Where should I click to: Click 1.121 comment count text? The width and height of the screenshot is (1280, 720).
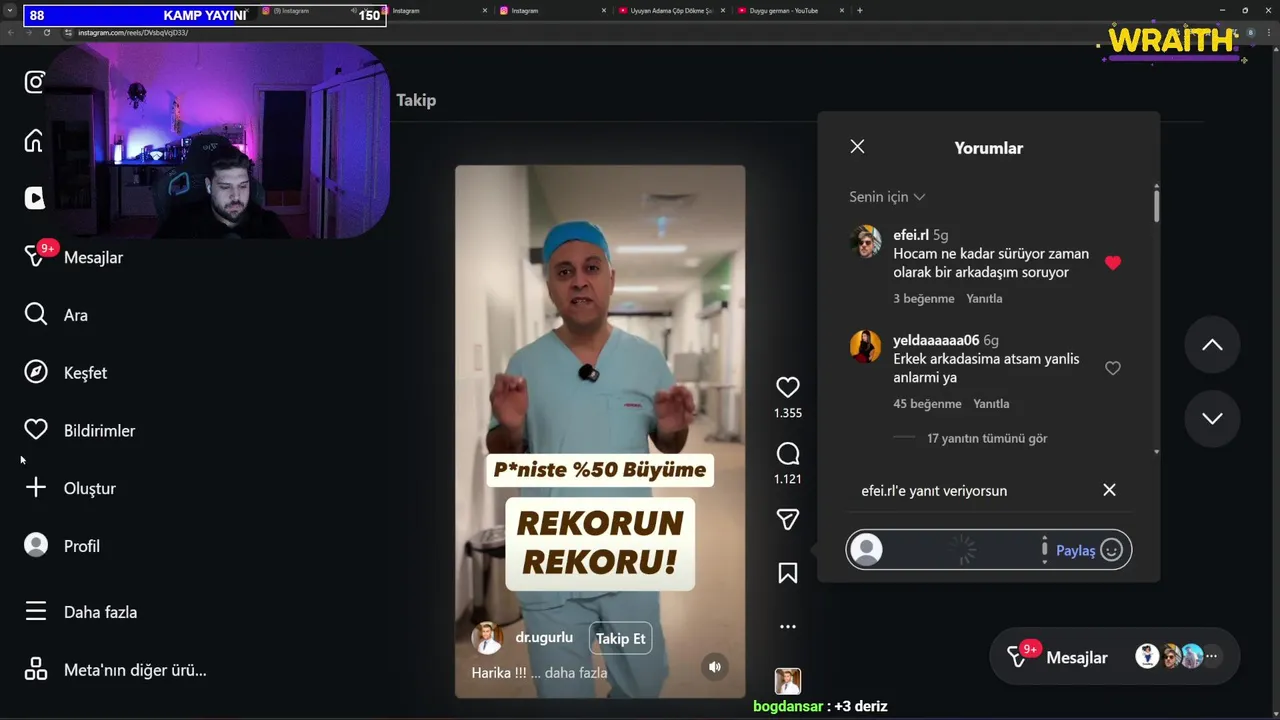788,479
